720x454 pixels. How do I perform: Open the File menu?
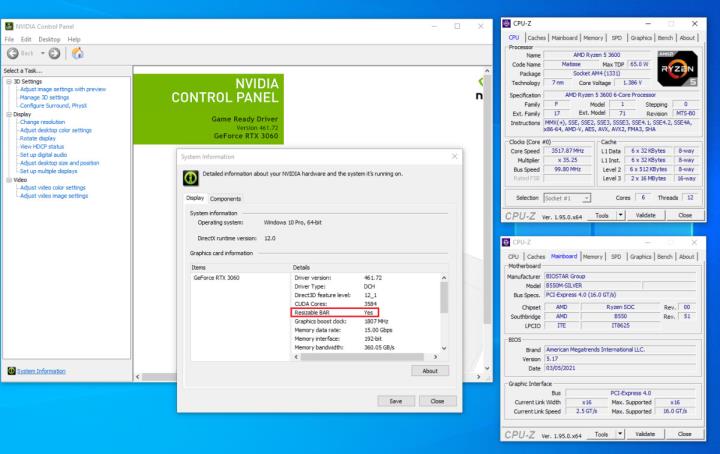tap(9, 39)
